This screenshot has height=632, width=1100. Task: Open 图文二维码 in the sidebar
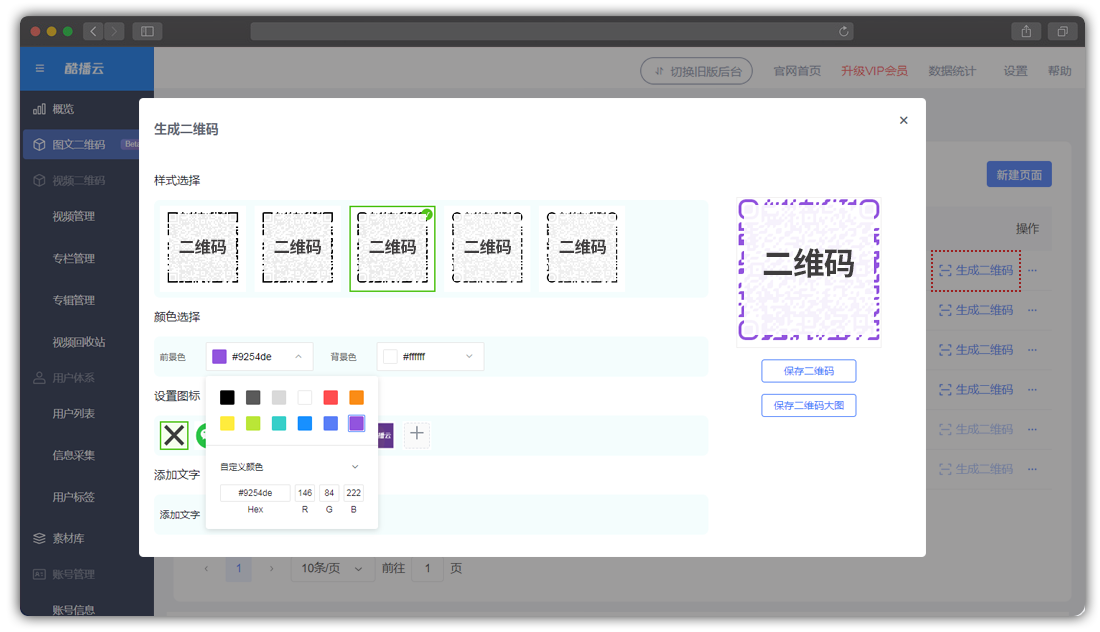79,144
